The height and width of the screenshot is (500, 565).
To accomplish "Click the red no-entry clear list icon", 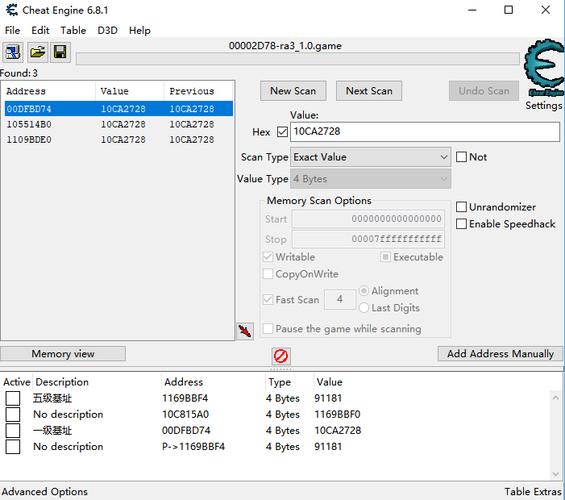I will [281, 356].
